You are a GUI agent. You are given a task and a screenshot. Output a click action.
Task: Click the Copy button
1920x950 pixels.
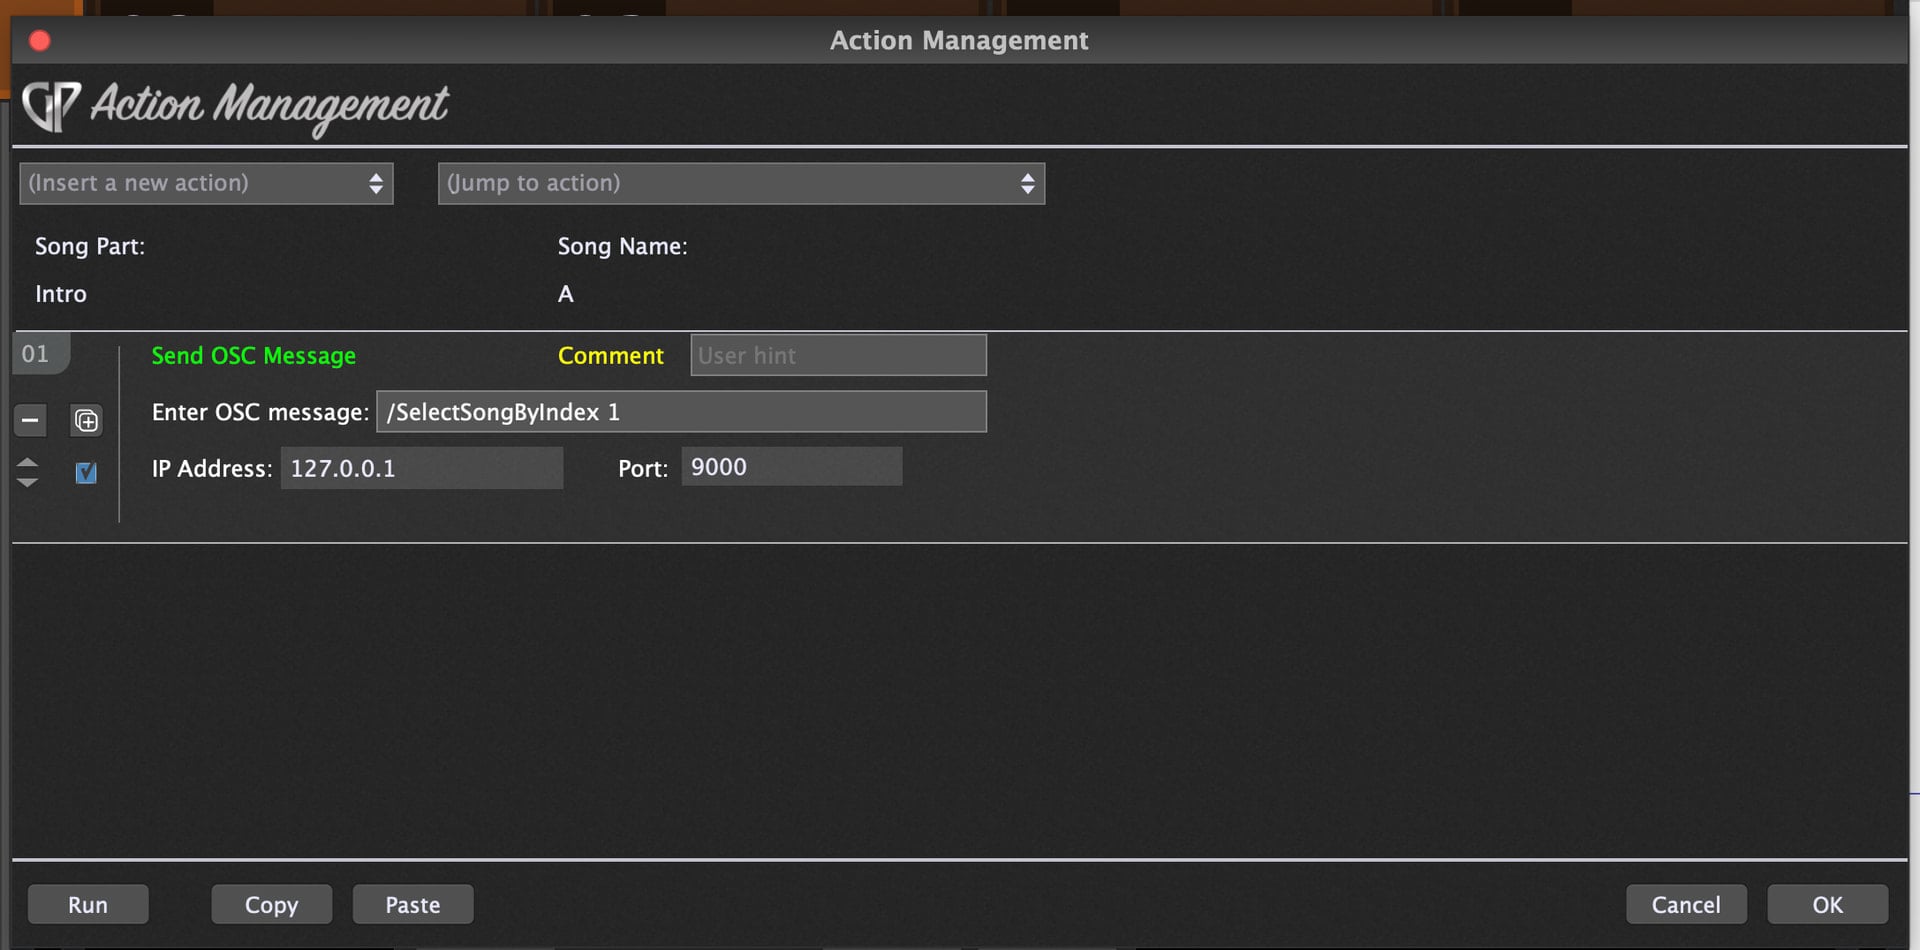[271, 904]
